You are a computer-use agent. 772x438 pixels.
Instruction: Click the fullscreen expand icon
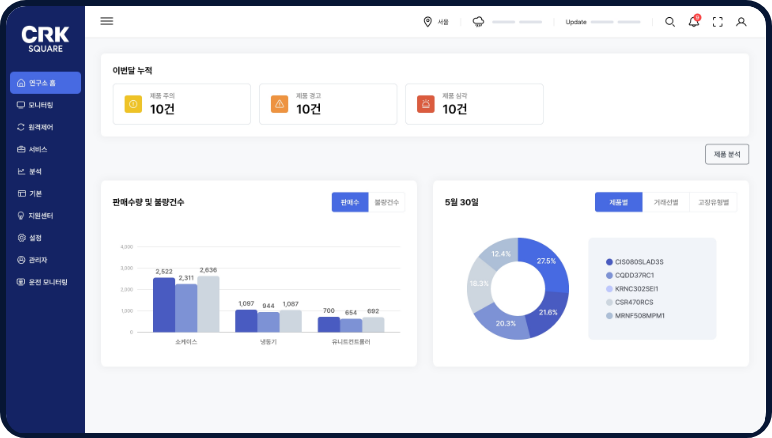pyautogui.click(x=717, y=22)
